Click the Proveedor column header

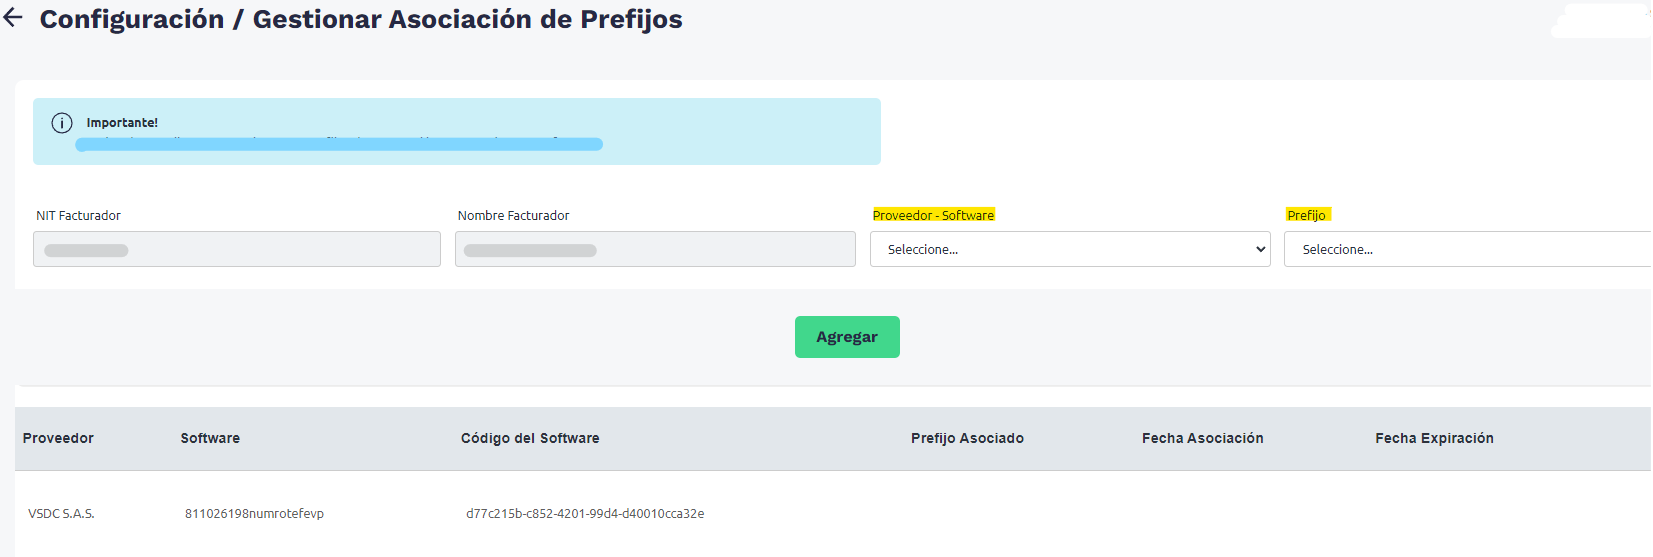[x=58, y=438]
